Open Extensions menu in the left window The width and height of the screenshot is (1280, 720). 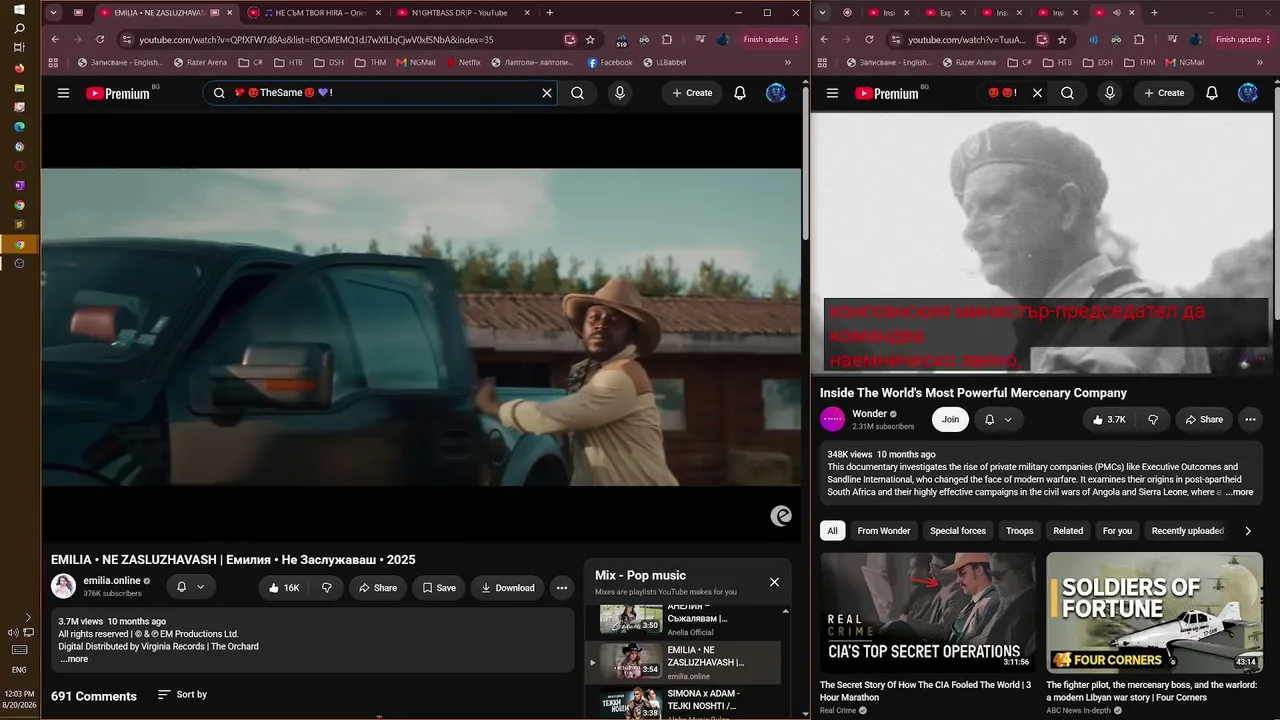[667, 39]
